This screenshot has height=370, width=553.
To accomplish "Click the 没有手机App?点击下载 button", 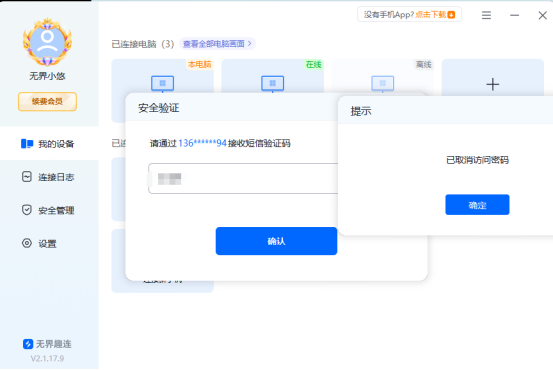I will (409, 14).
